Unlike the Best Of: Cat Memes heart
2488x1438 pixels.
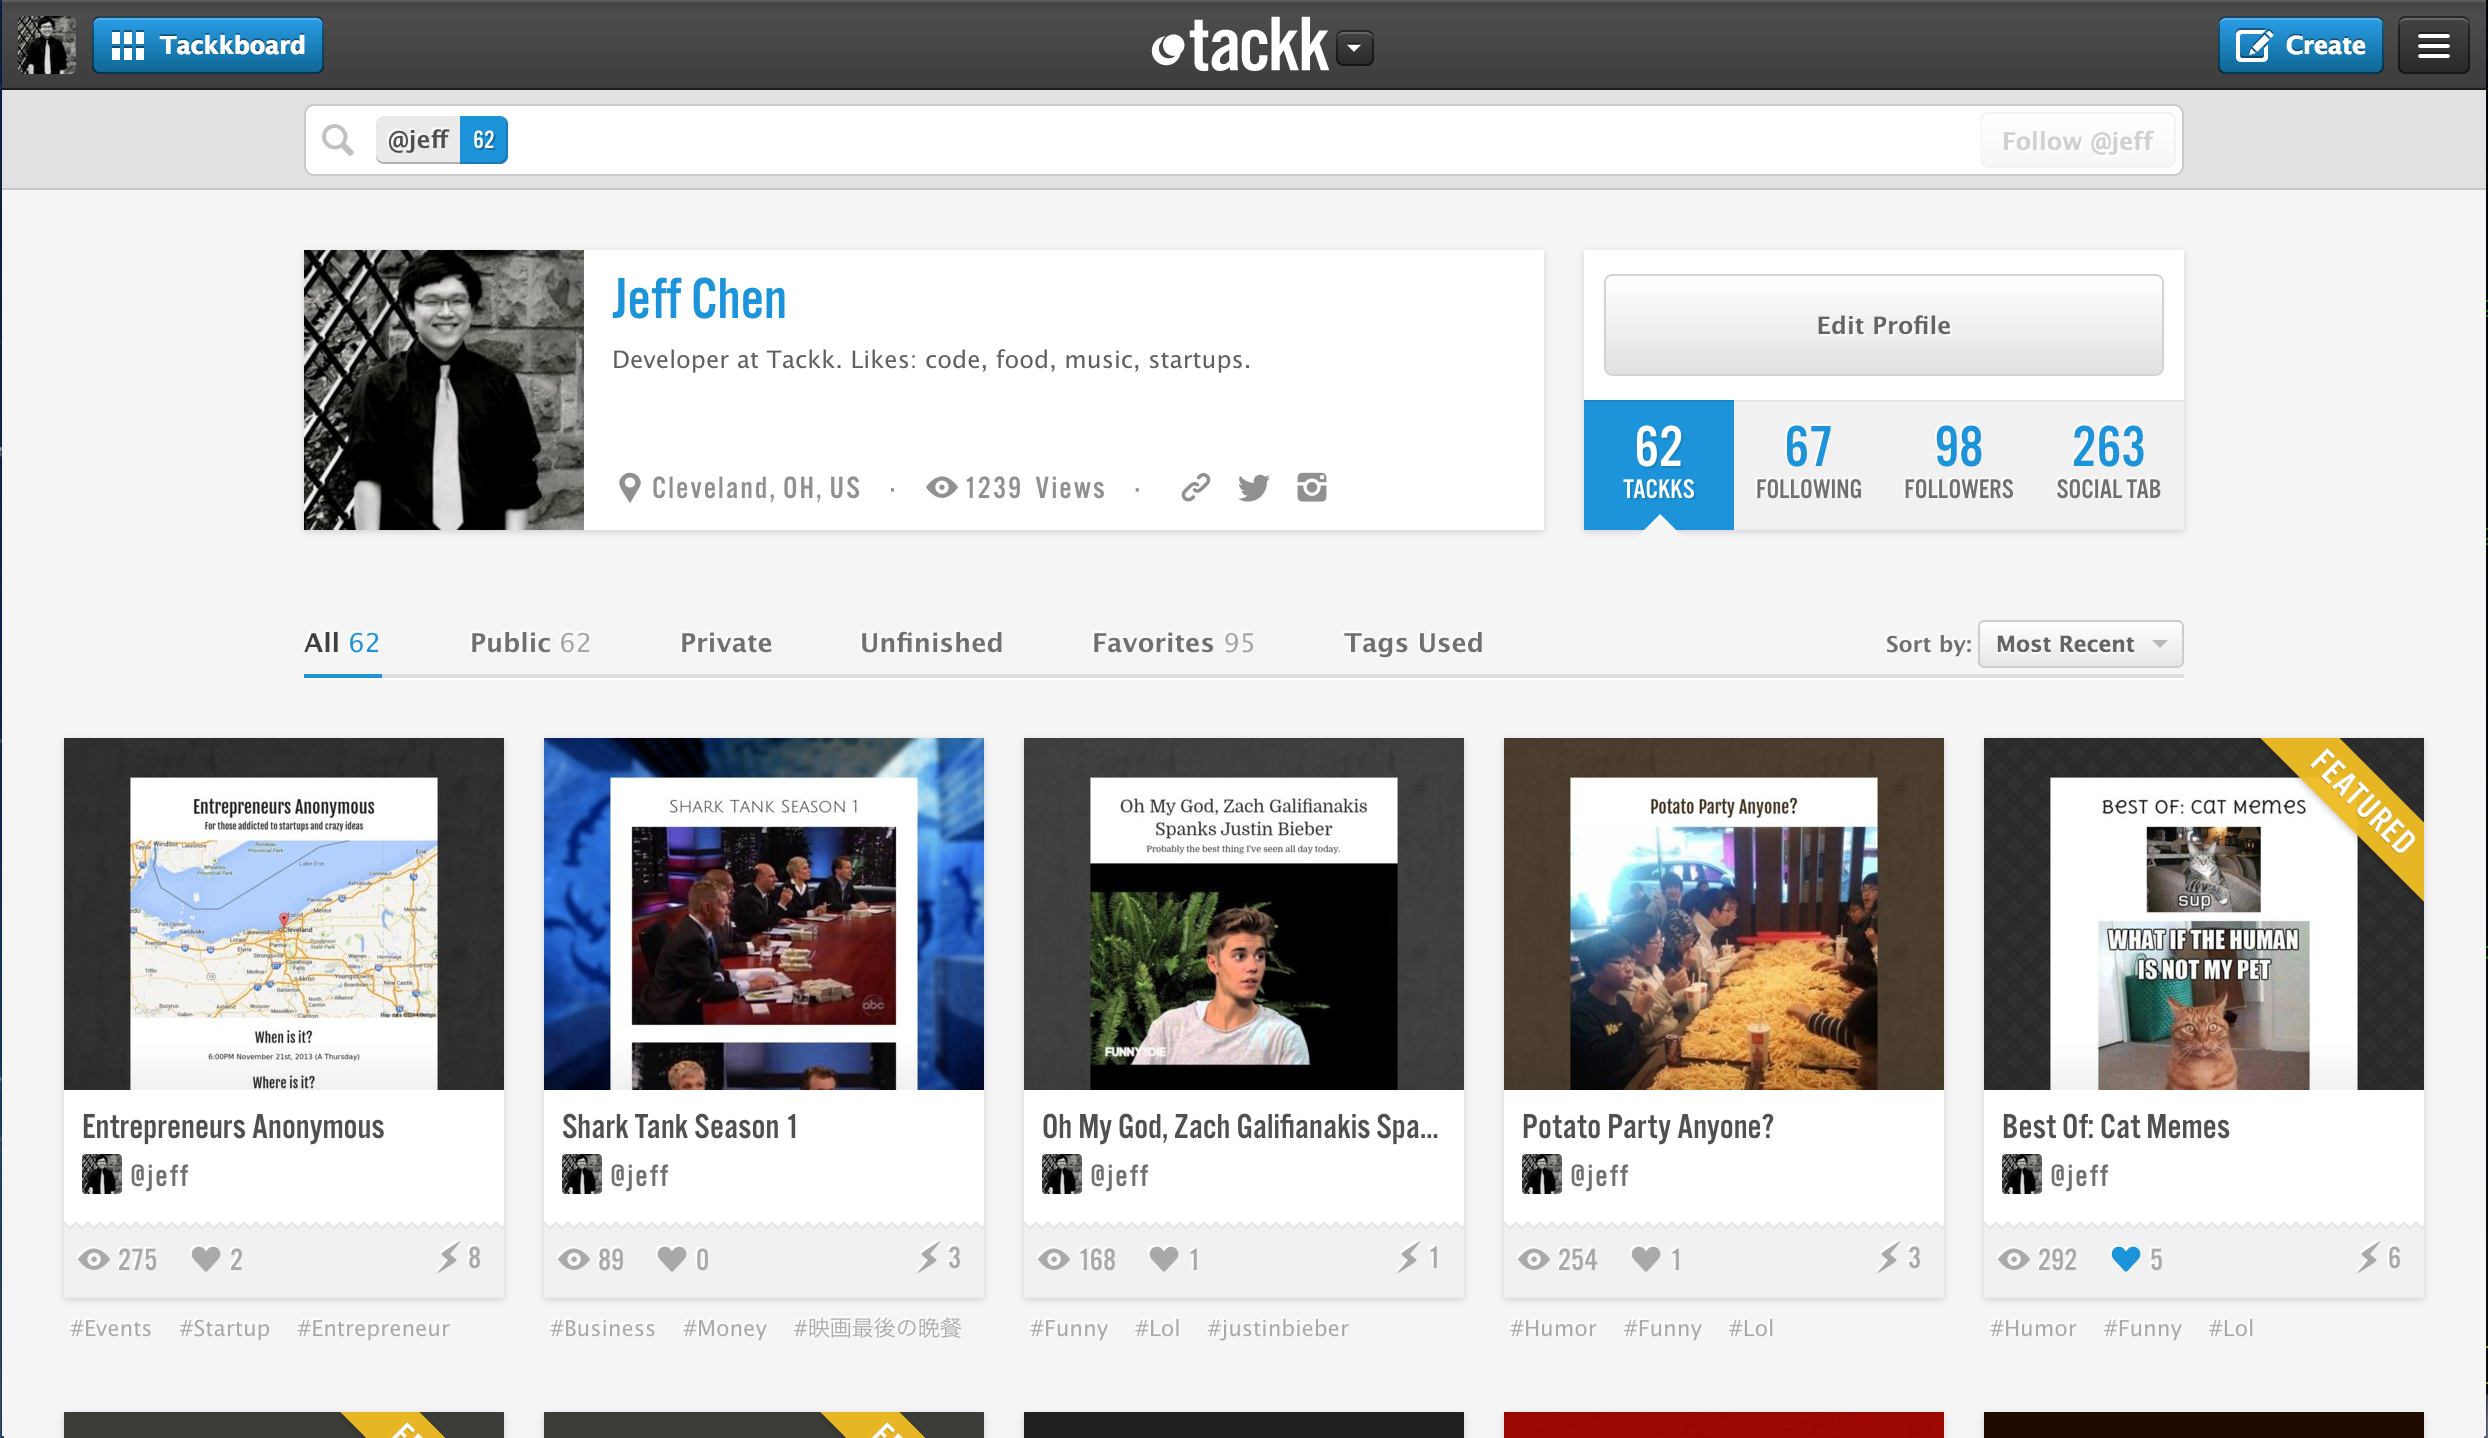tap(2126, 1259)
